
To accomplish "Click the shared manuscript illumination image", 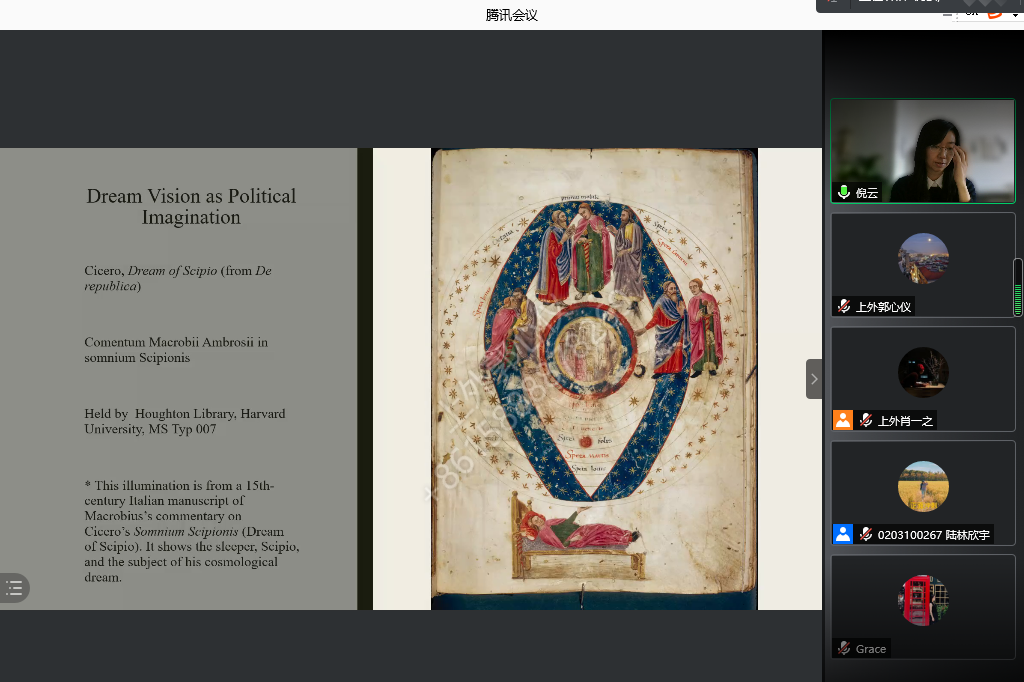I will pos(594,378).
